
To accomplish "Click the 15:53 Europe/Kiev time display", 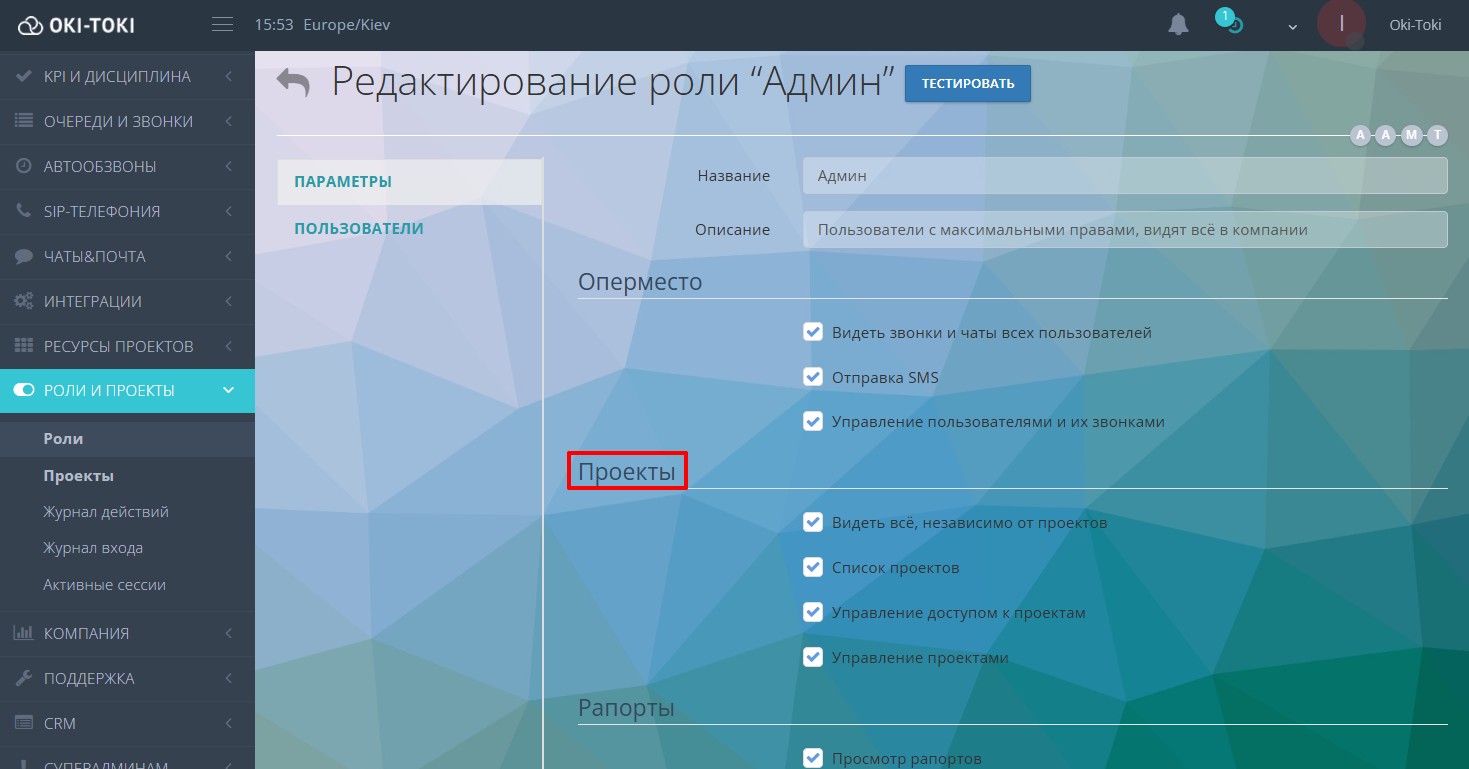I will (x=322, y=25).
